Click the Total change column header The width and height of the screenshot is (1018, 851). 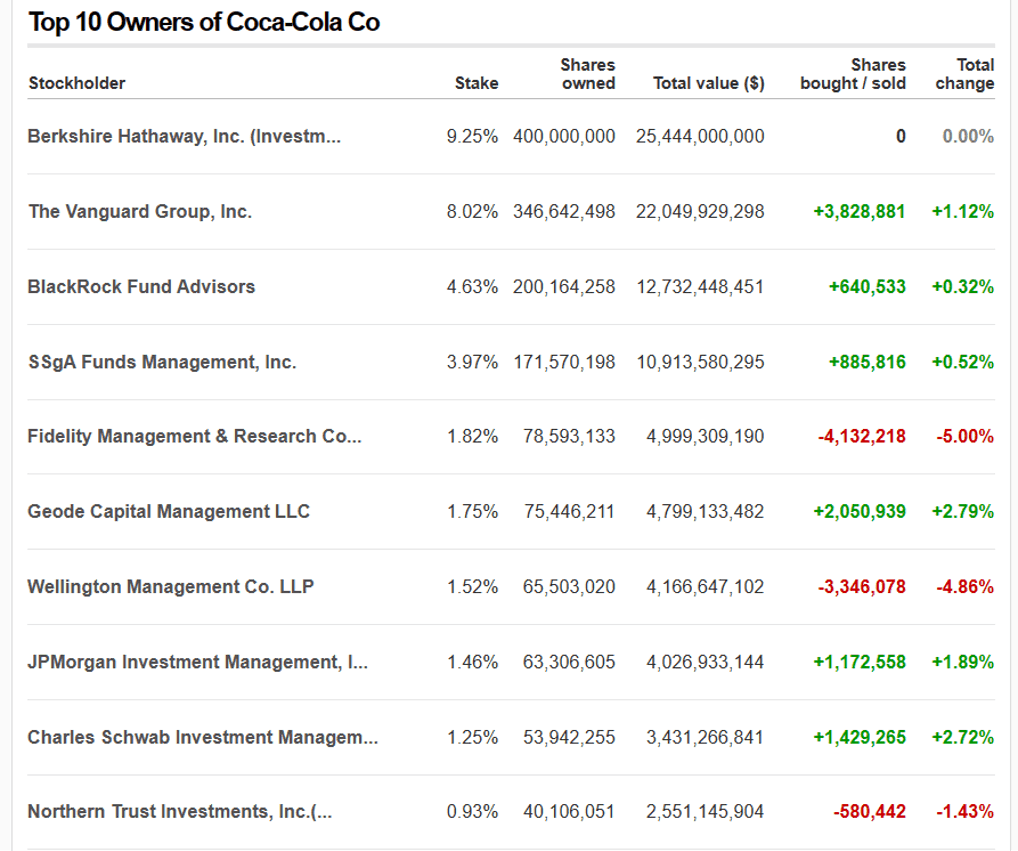tap(965, 74)
